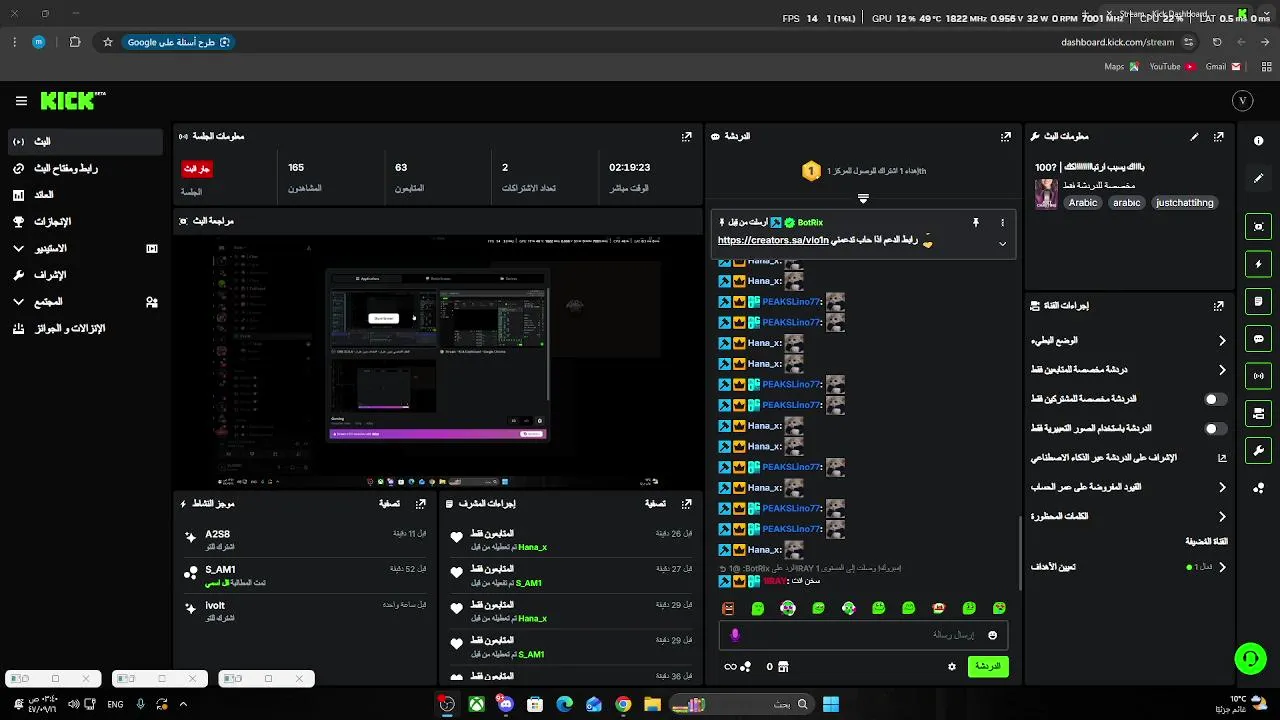The height and width of the screenshot is (720, 1280).
Task: Open the AI chat moderation external link
Action: [x=1221, y=458]
